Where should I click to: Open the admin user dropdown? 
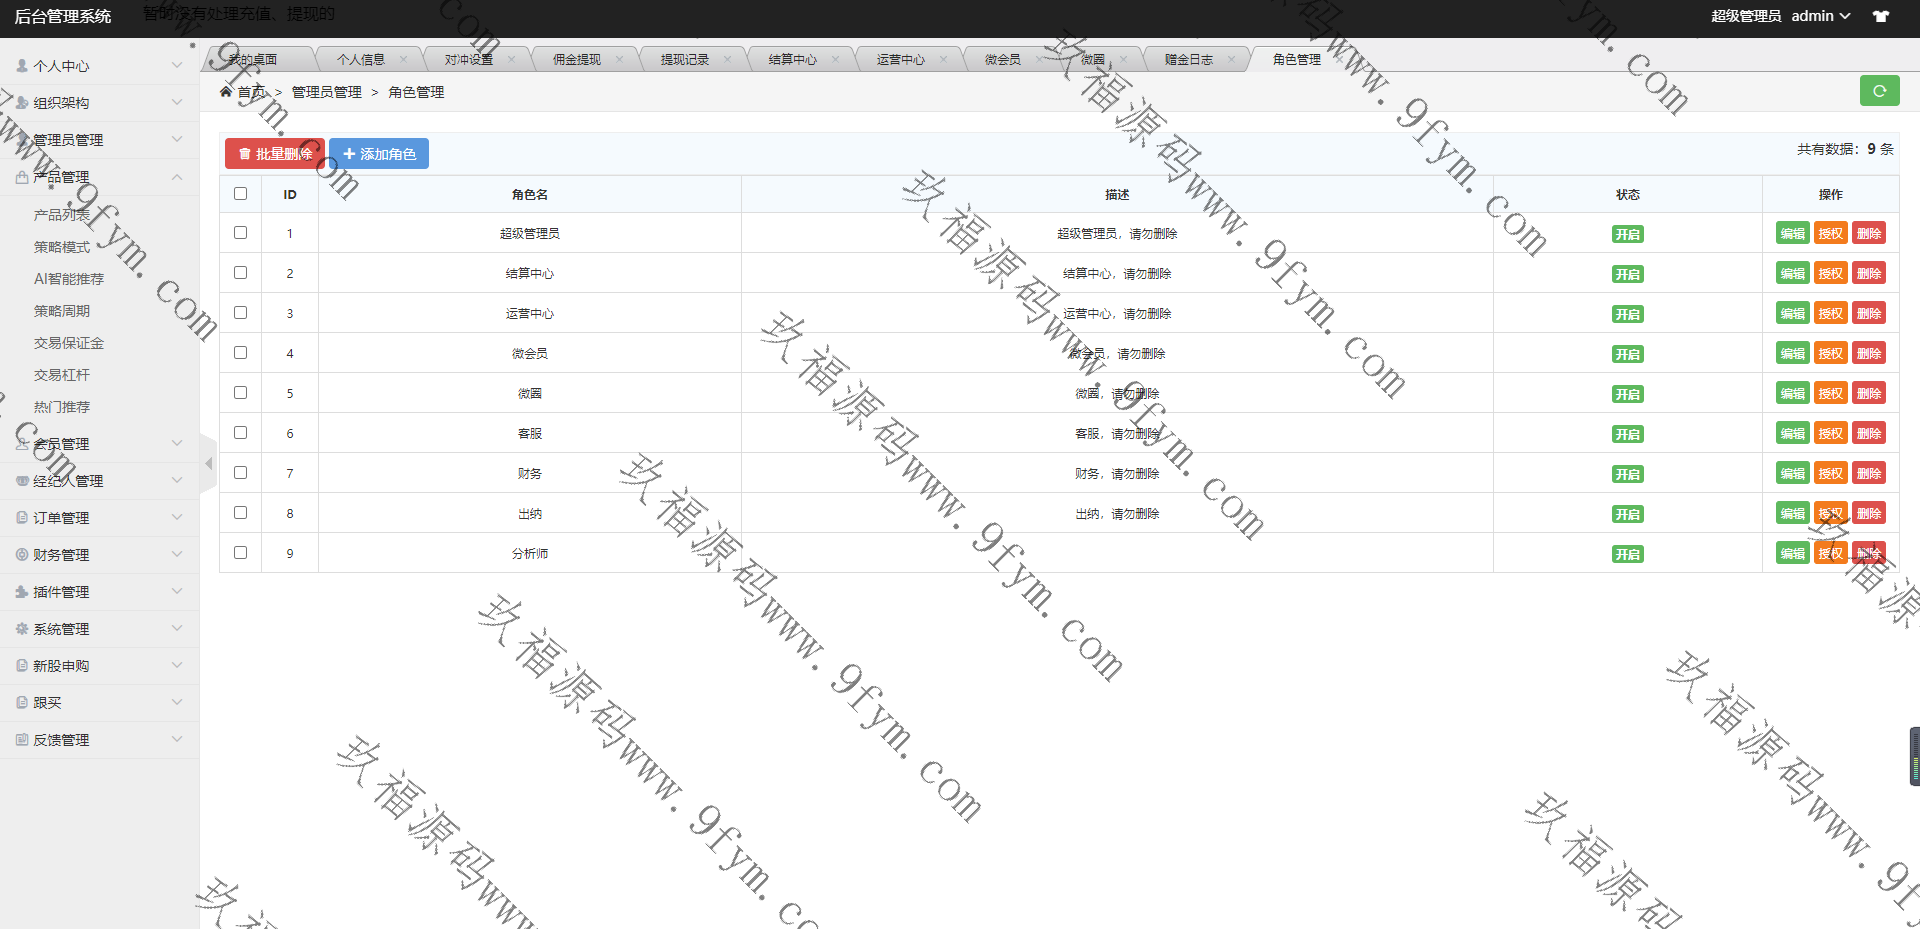pyautogui.click(x=1820, y=16)
